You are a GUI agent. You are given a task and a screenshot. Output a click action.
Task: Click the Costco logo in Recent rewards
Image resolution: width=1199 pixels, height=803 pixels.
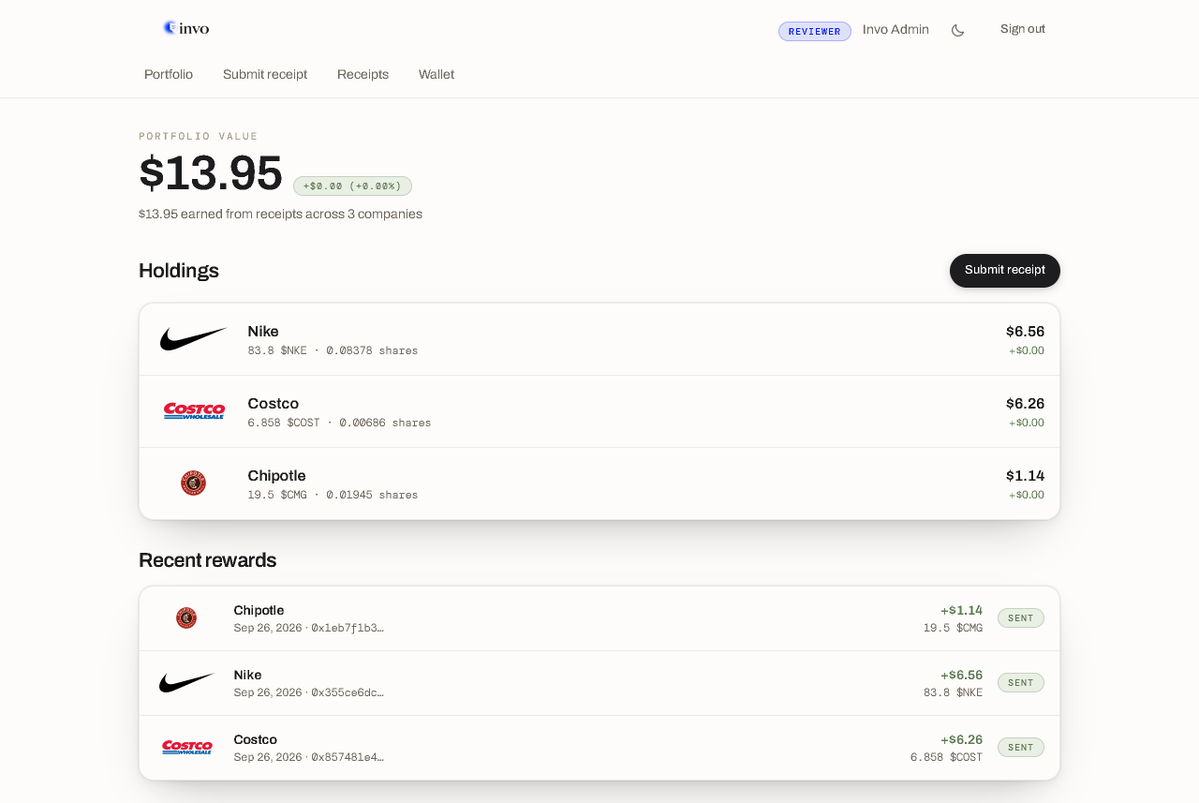pyautogui.click(x=187, y=747)
